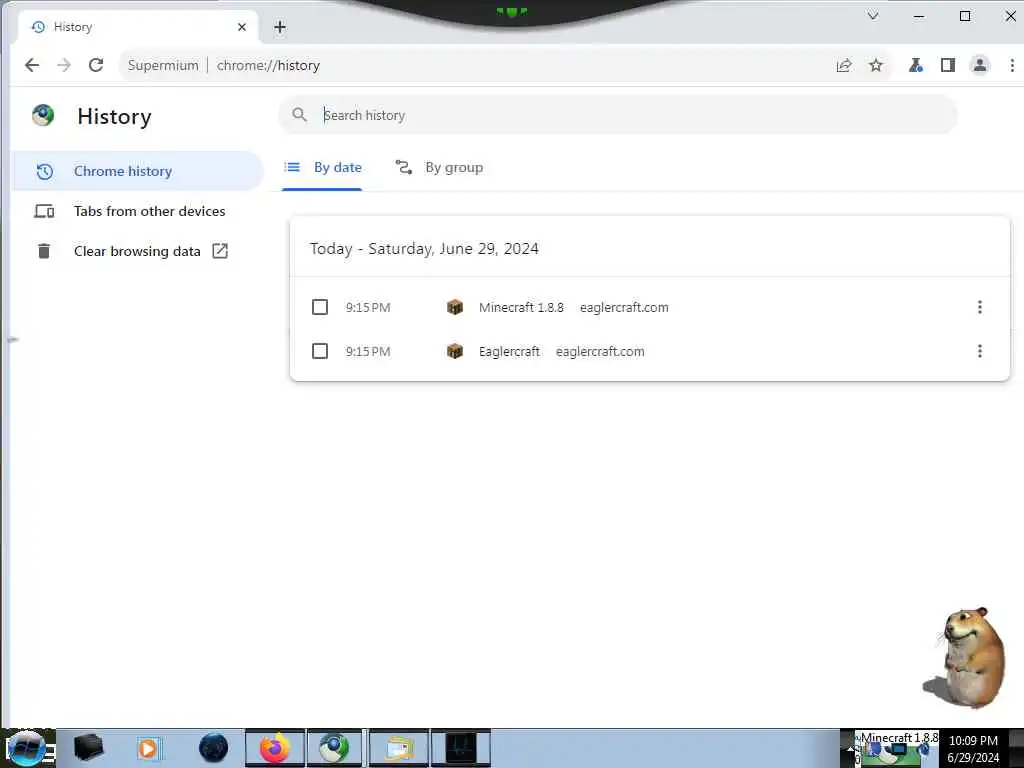Click the magnifier icon in search history
Screen dimensions: 1024x768
[x=299, y=115]
